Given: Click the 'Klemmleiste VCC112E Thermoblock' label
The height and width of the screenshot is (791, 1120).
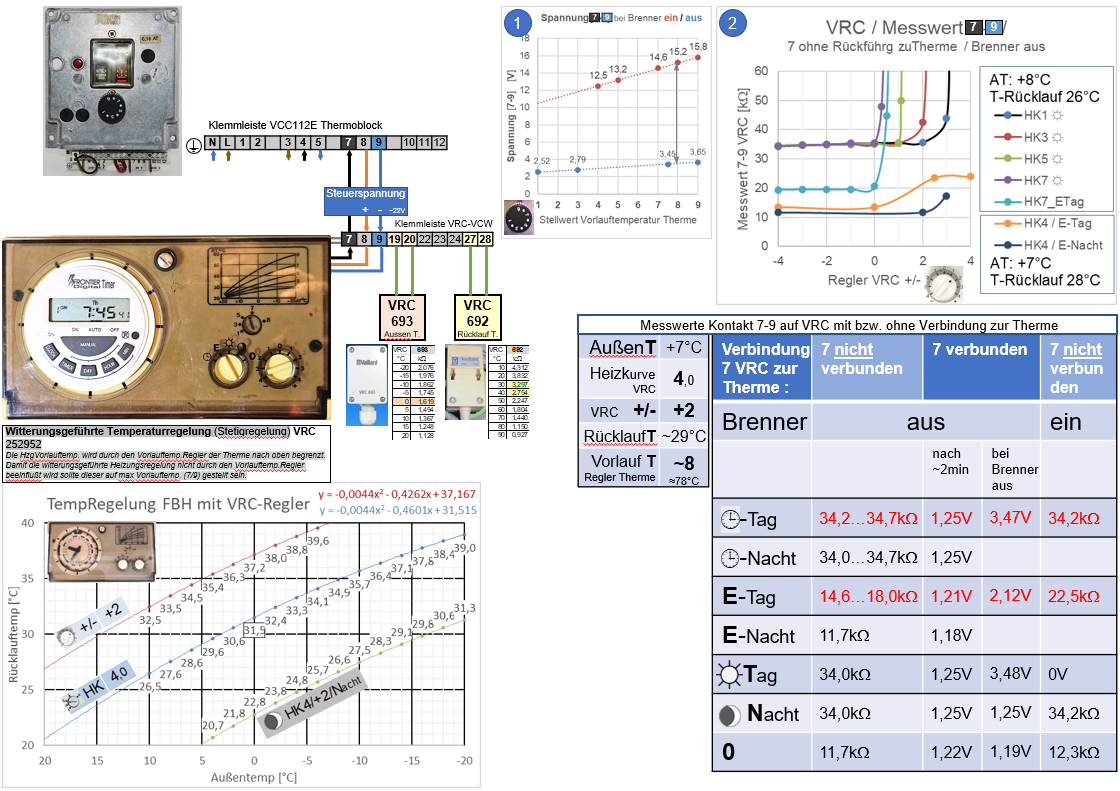Looking at the screenshot, I should 296,125.
